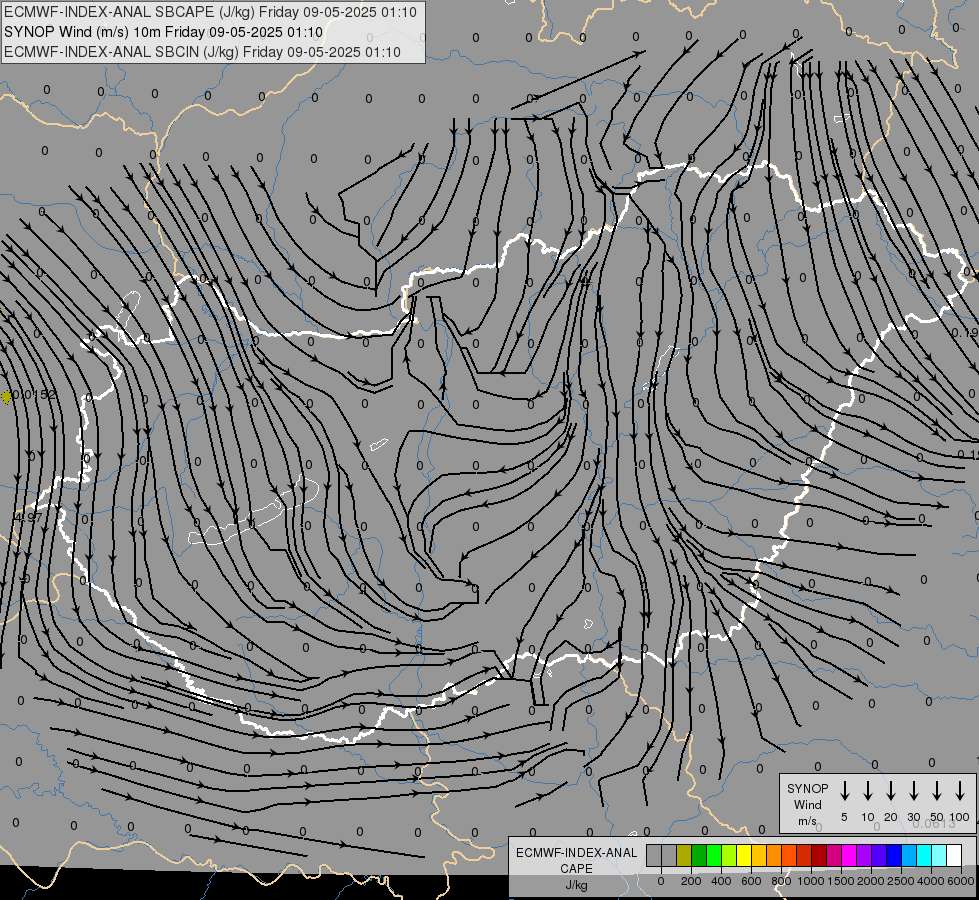This screenshot has height=900, width=979.
Task: Click the 6000 tick label on CAPE scale
Action: tap(960, 881)
